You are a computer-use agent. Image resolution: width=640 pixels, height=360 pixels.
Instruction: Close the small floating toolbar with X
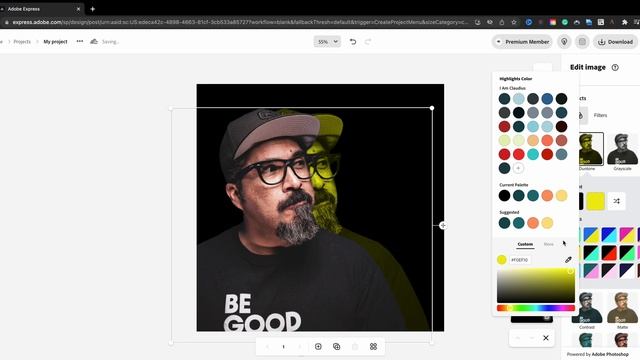tap(546, 338)
